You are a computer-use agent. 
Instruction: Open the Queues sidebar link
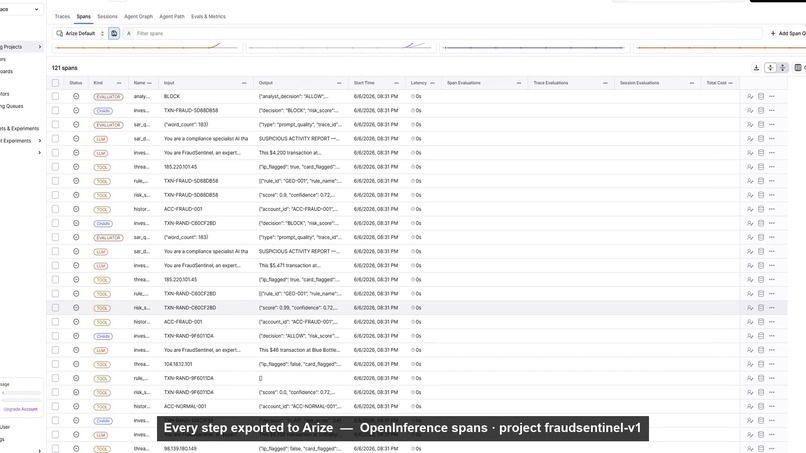point(12,106)
